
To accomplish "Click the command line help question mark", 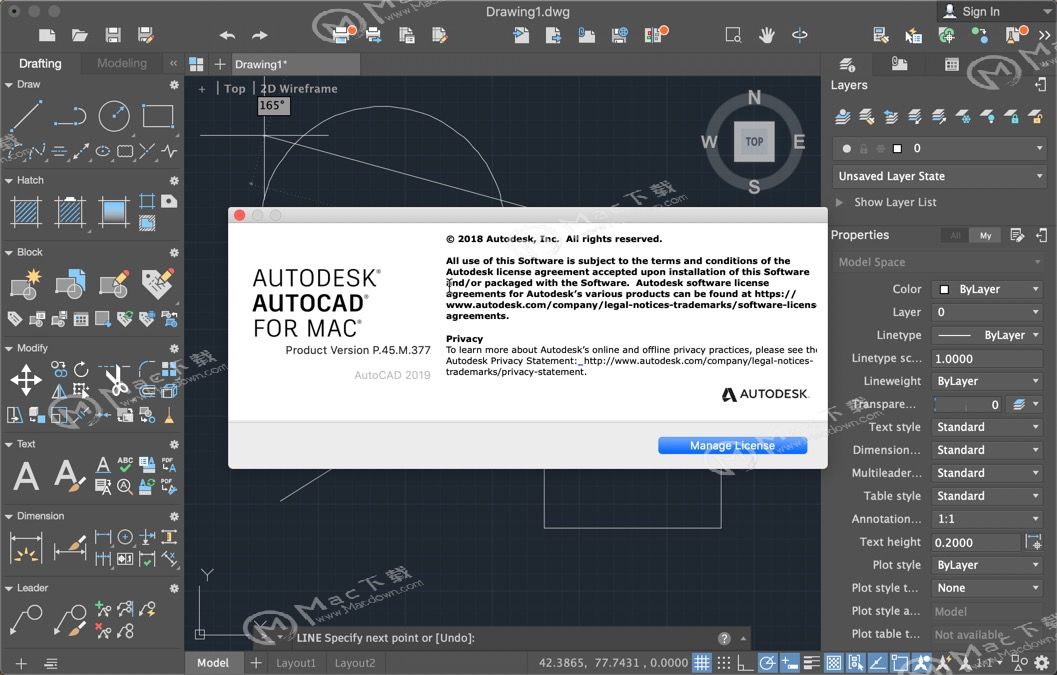I will click(x=724, y=638).
